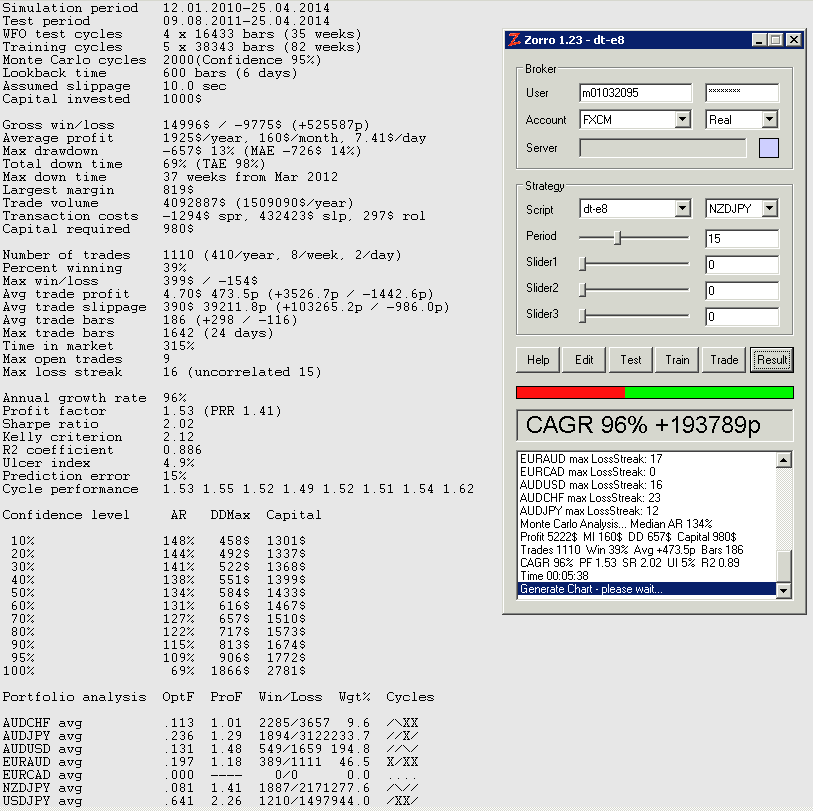Click the colored status square beside Server

pyautogui.click(x=768, y=148)
